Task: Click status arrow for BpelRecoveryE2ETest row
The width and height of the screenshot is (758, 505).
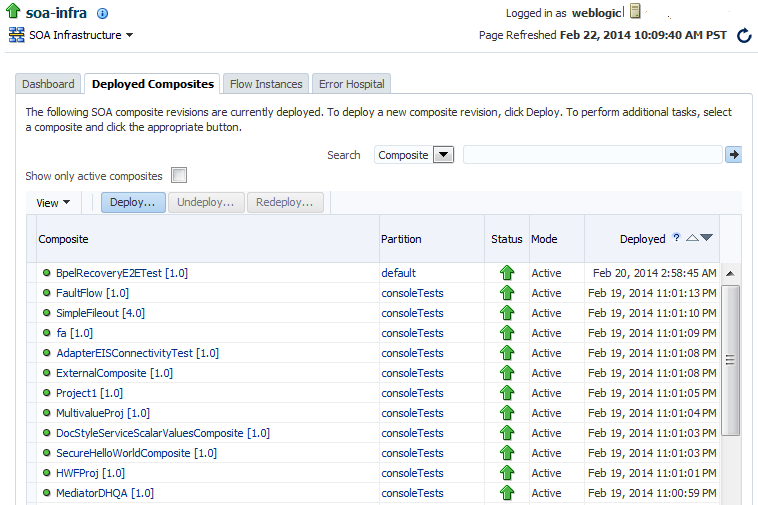Action: [x=507, y=273]
